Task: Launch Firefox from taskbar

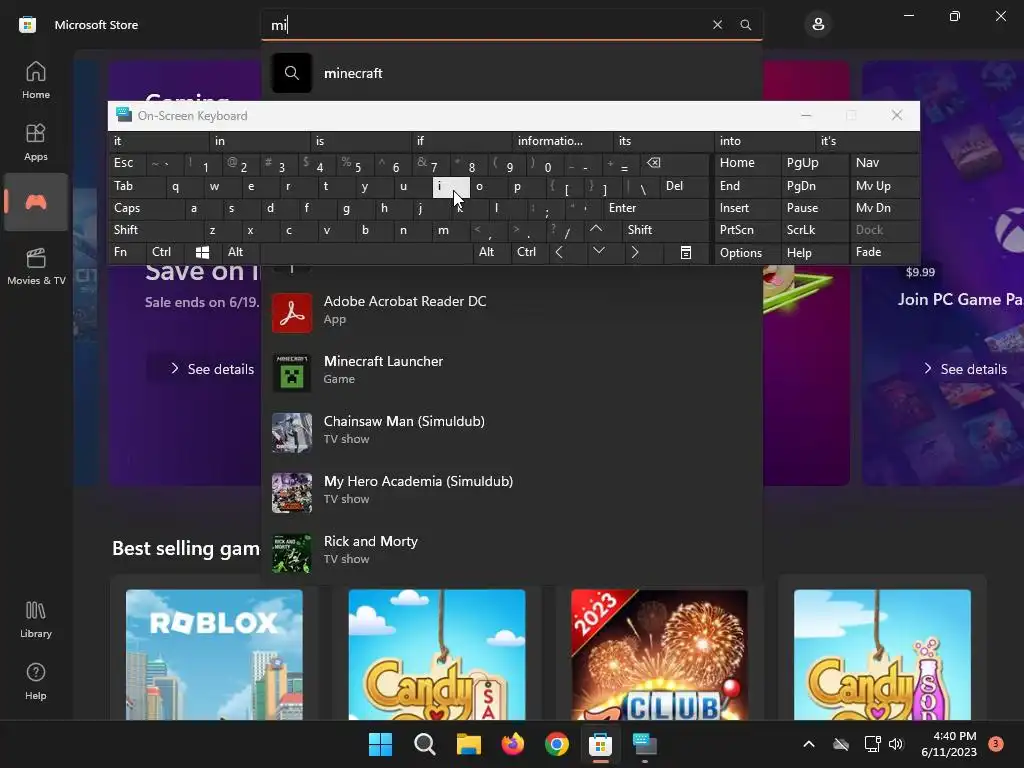Action: tap(513, 744)
